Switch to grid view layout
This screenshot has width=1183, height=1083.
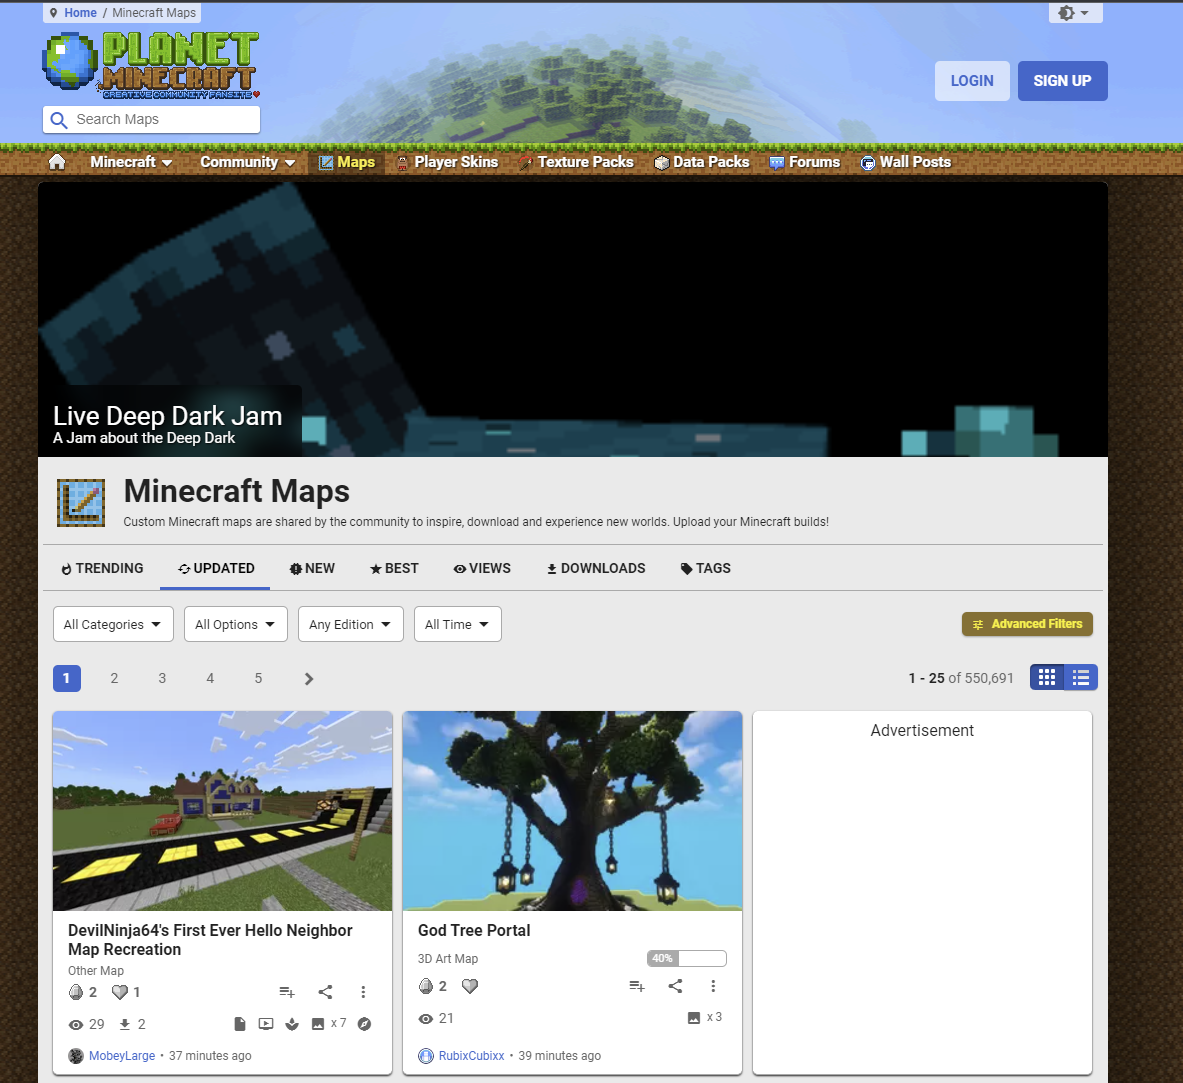point(1047,678)
